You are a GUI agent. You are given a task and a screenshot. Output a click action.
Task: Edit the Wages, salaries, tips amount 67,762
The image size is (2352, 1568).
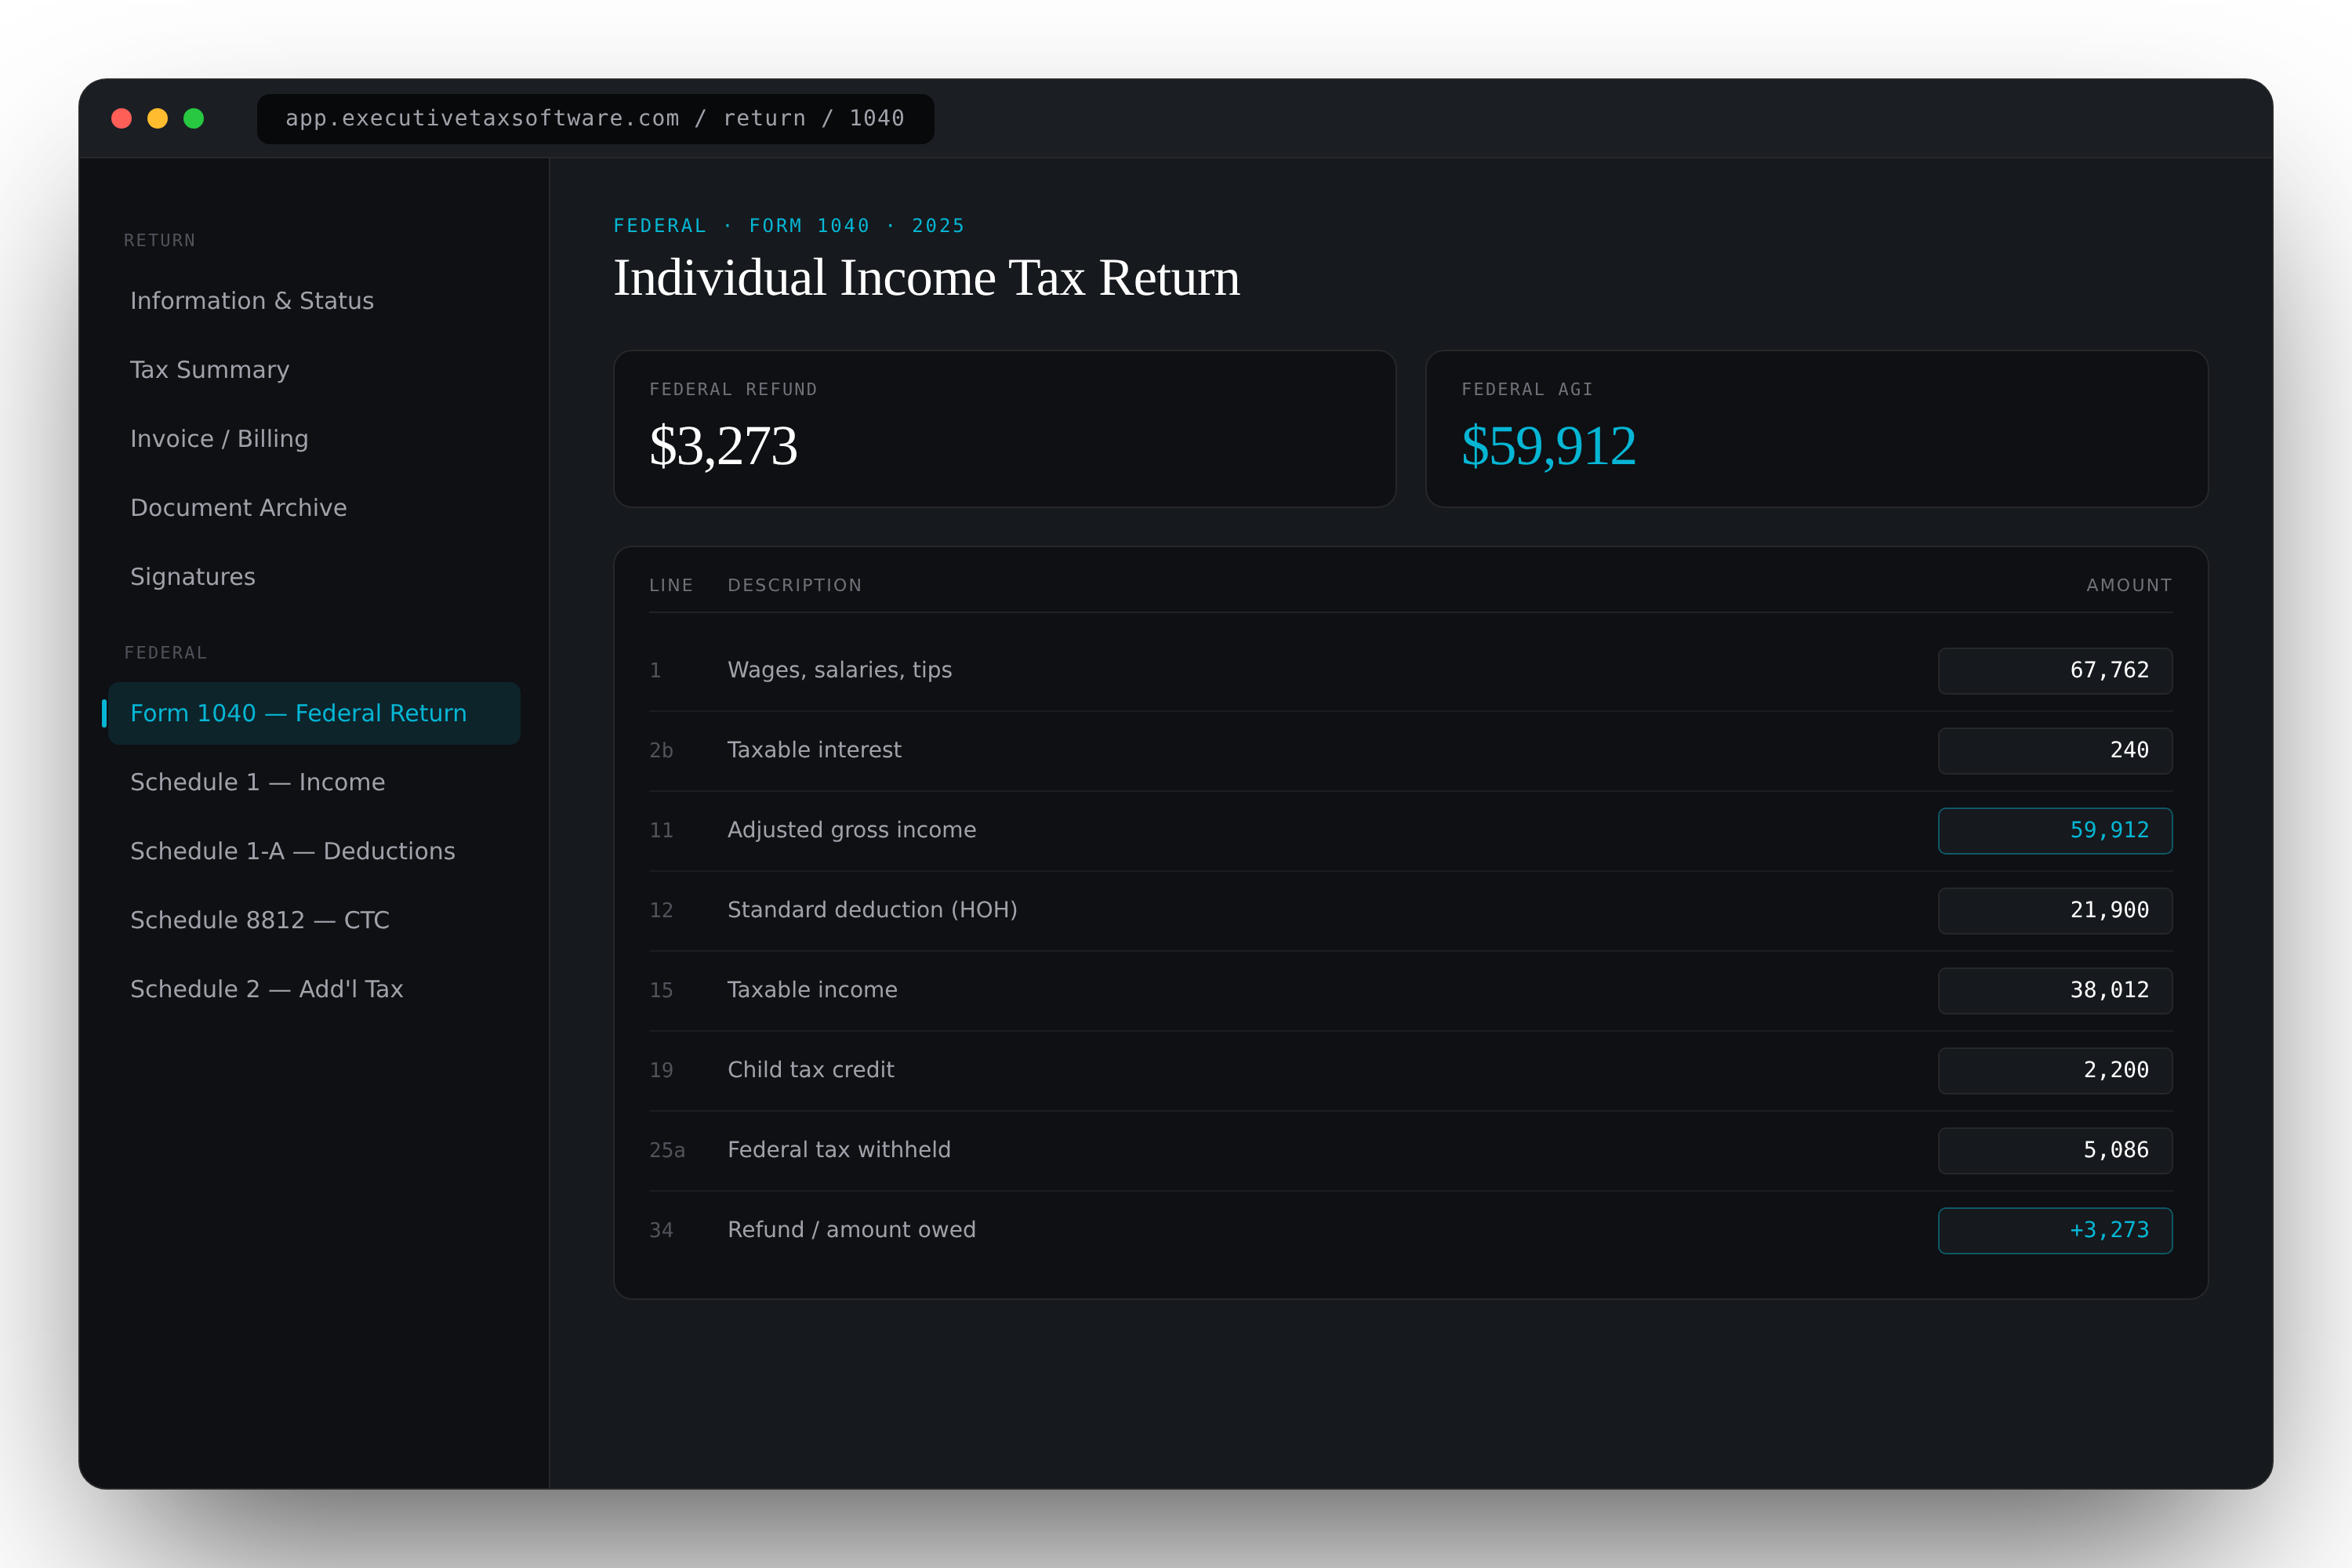pos(2055,671)
